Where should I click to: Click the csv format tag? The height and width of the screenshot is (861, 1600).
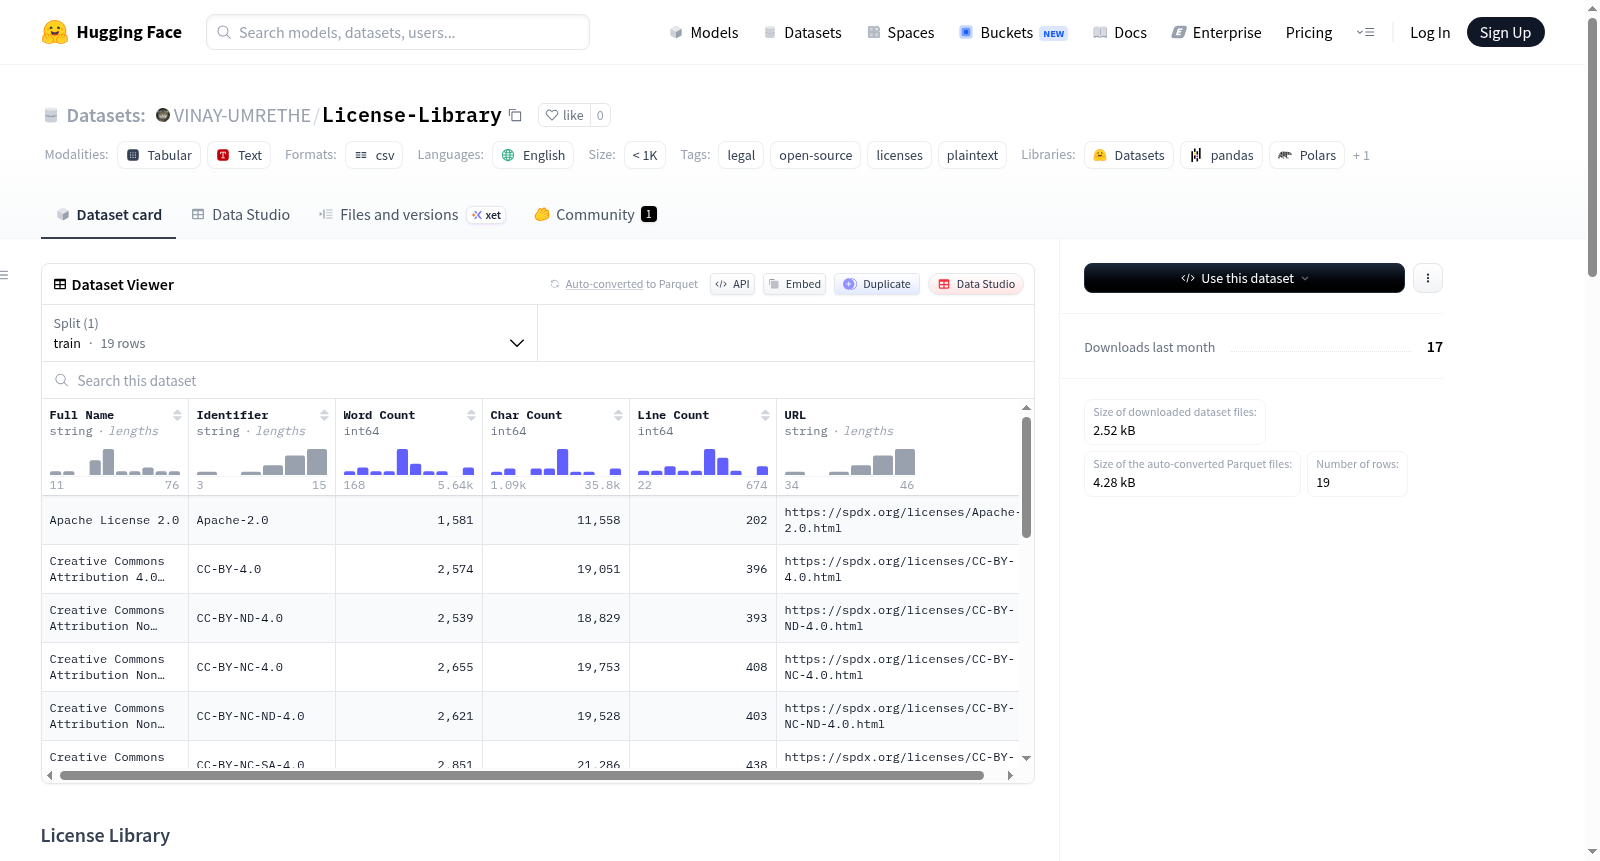coord(374,155)
